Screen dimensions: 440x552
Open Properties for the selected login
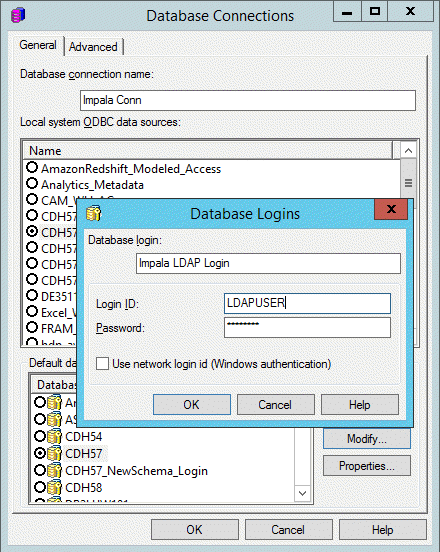click(367, 466)
